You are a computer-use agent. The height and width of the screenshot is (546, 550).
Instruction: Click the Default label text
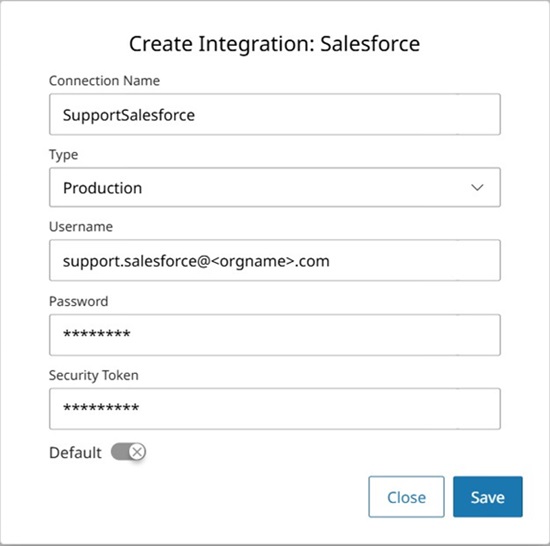click(75, 452)
